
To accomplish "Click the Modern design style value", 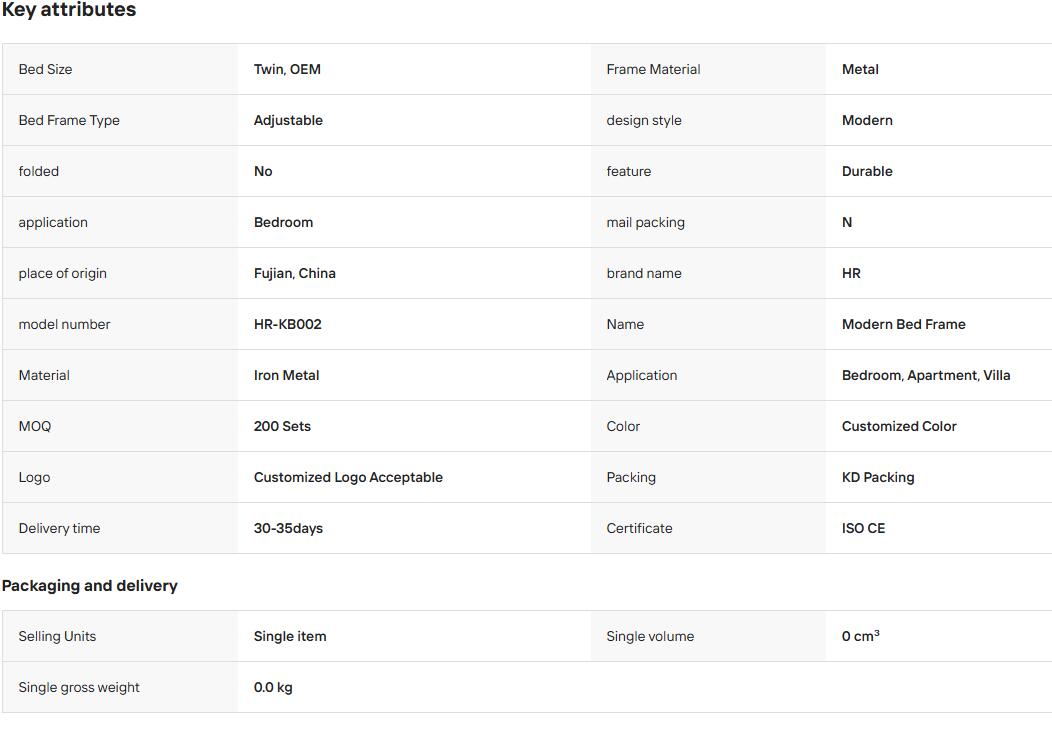I will pos(867,120).
